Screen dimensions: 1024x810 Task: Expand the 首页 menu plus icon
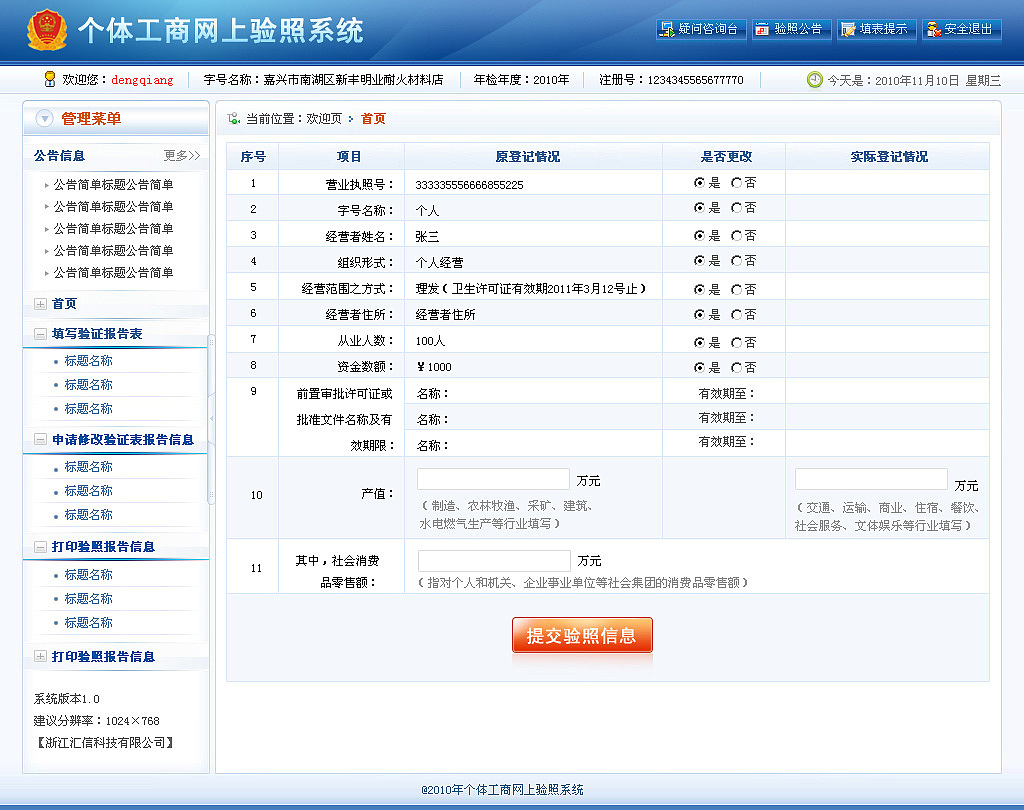tap(40, 304)
